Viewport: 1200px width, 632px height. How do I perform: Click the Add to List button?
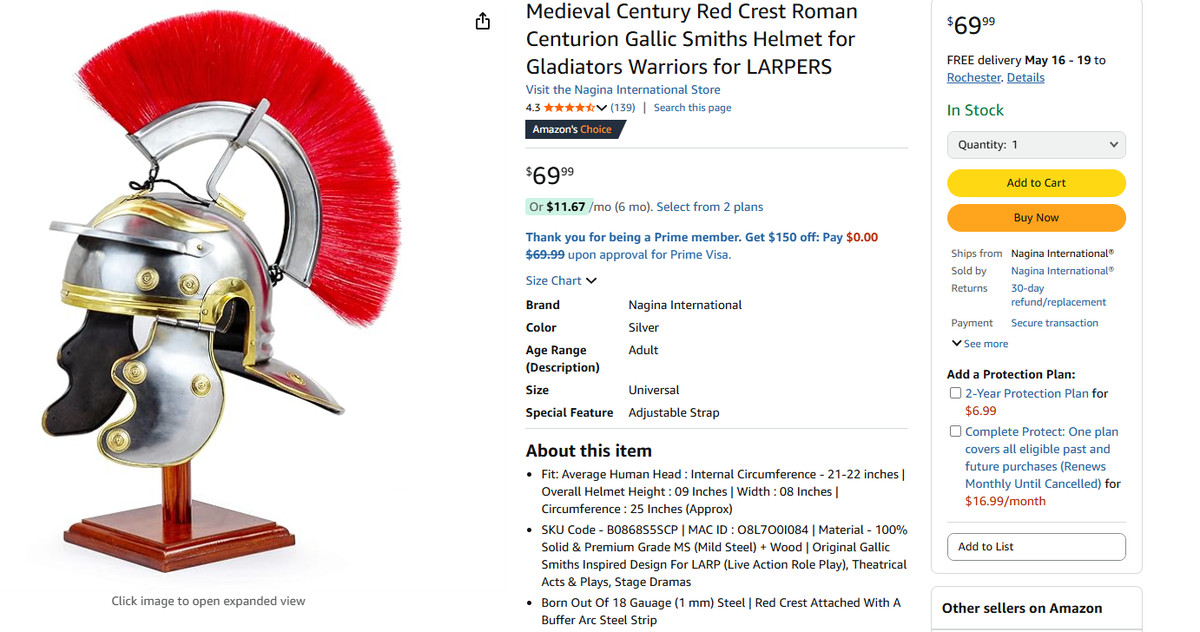pyautogui.click(x=1036, y=547)
